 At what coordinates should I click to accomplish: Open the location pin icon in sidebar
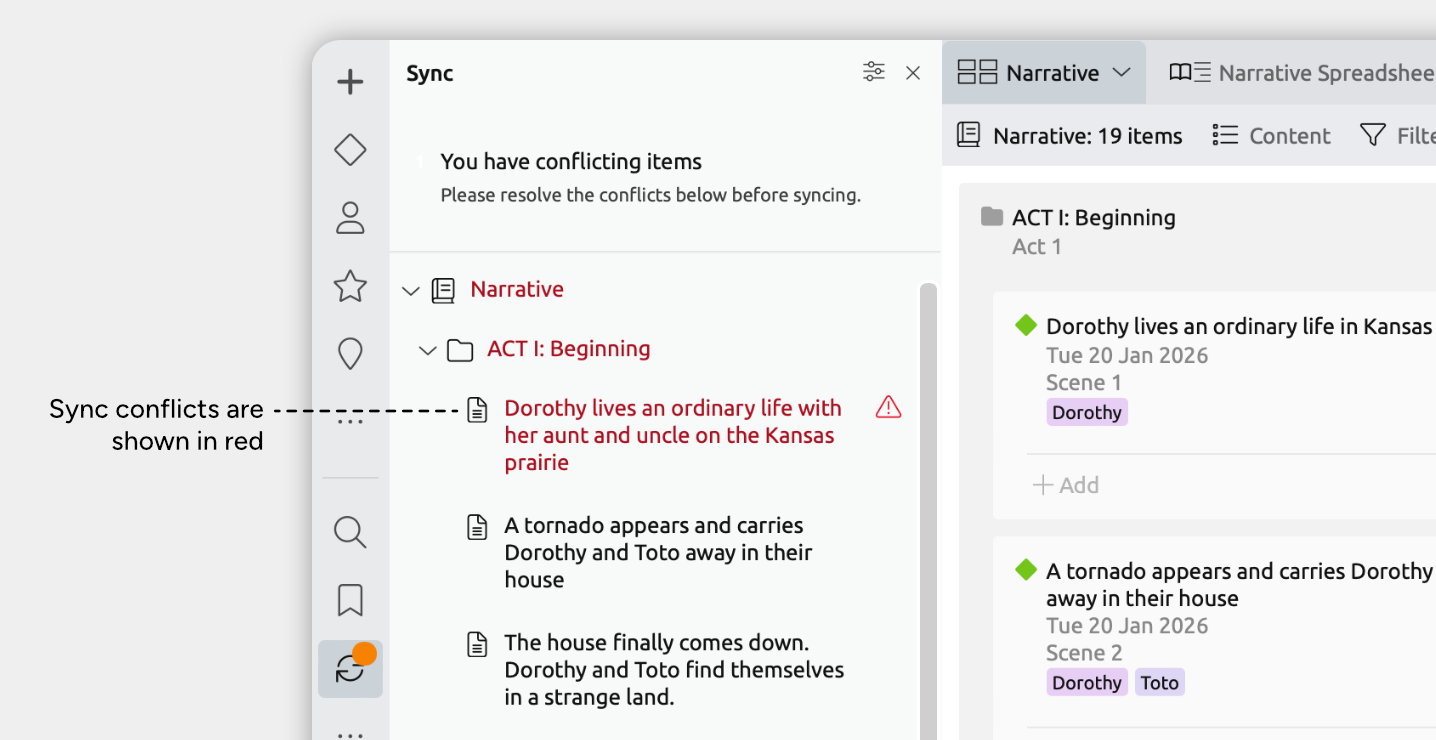350,354
